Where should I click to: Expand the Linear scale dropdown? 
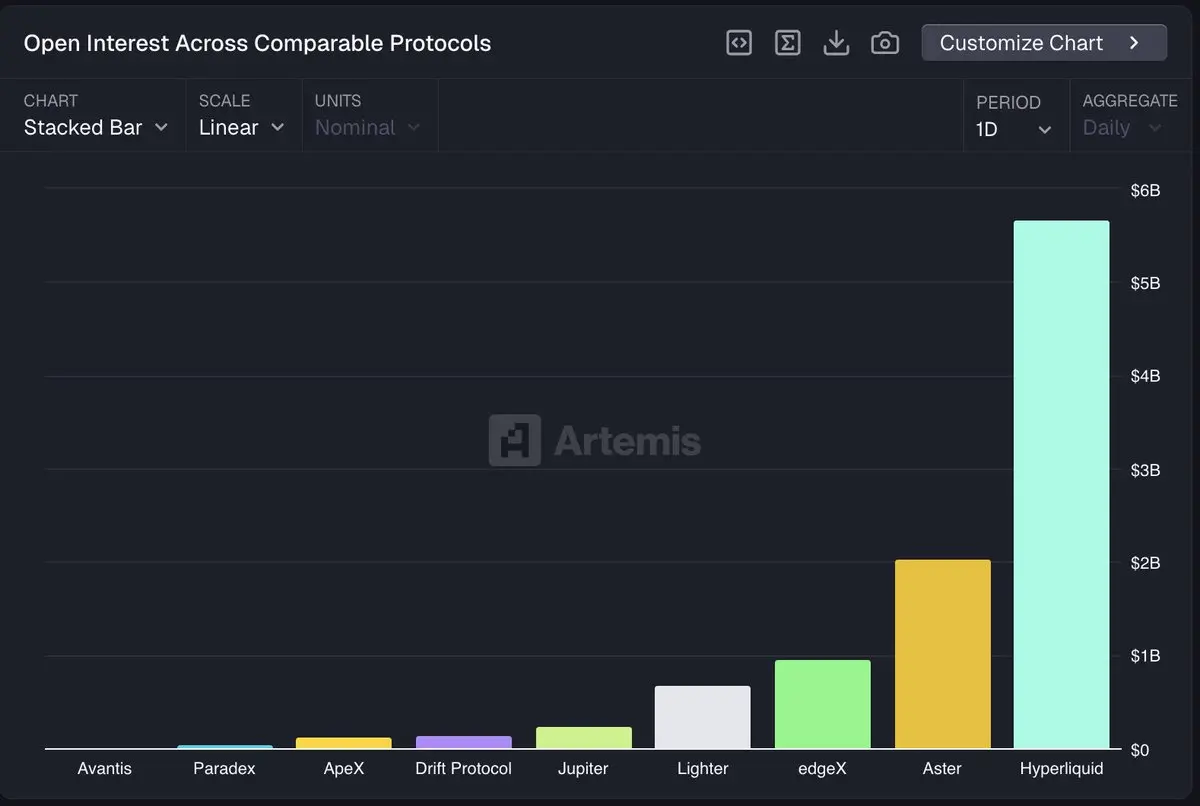coord(241,127)
